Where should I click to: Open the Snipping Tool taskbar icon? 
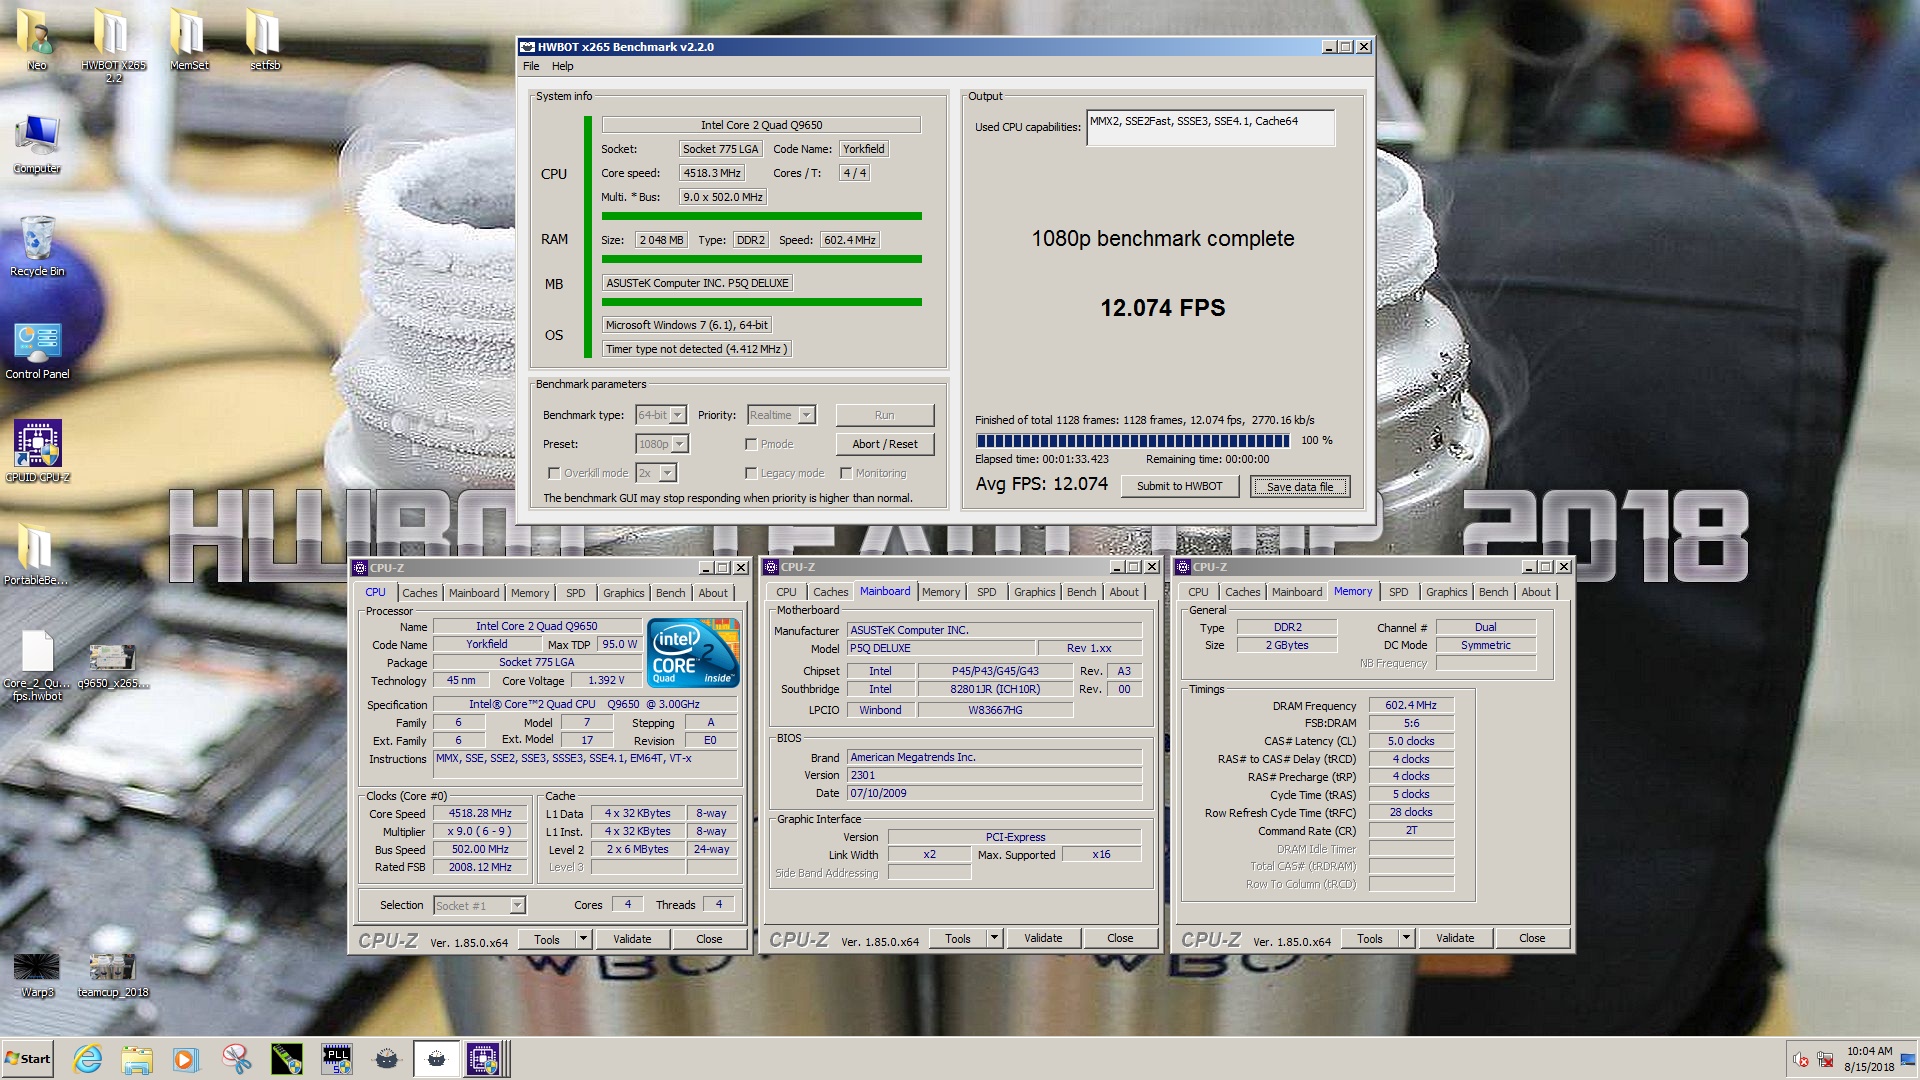236,1059
